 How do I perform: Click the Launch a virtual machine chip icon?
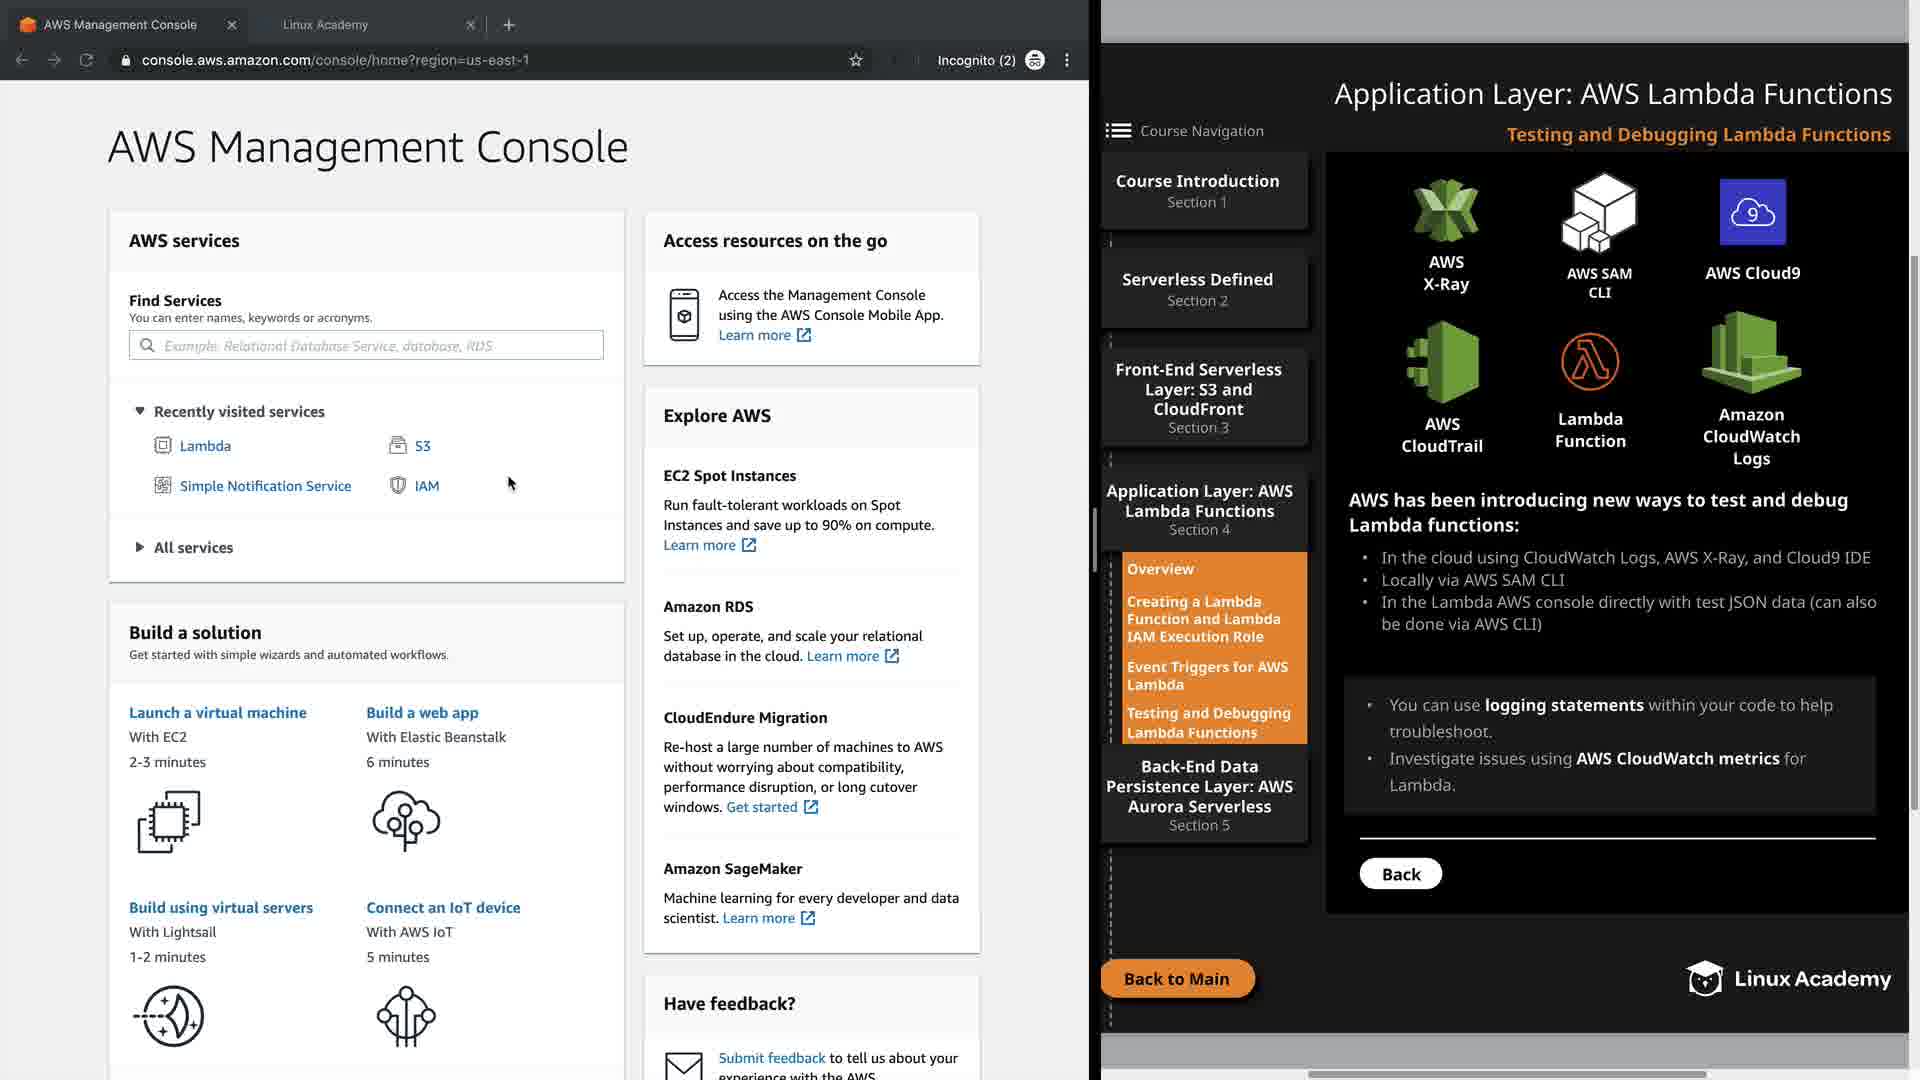(169, 821)
